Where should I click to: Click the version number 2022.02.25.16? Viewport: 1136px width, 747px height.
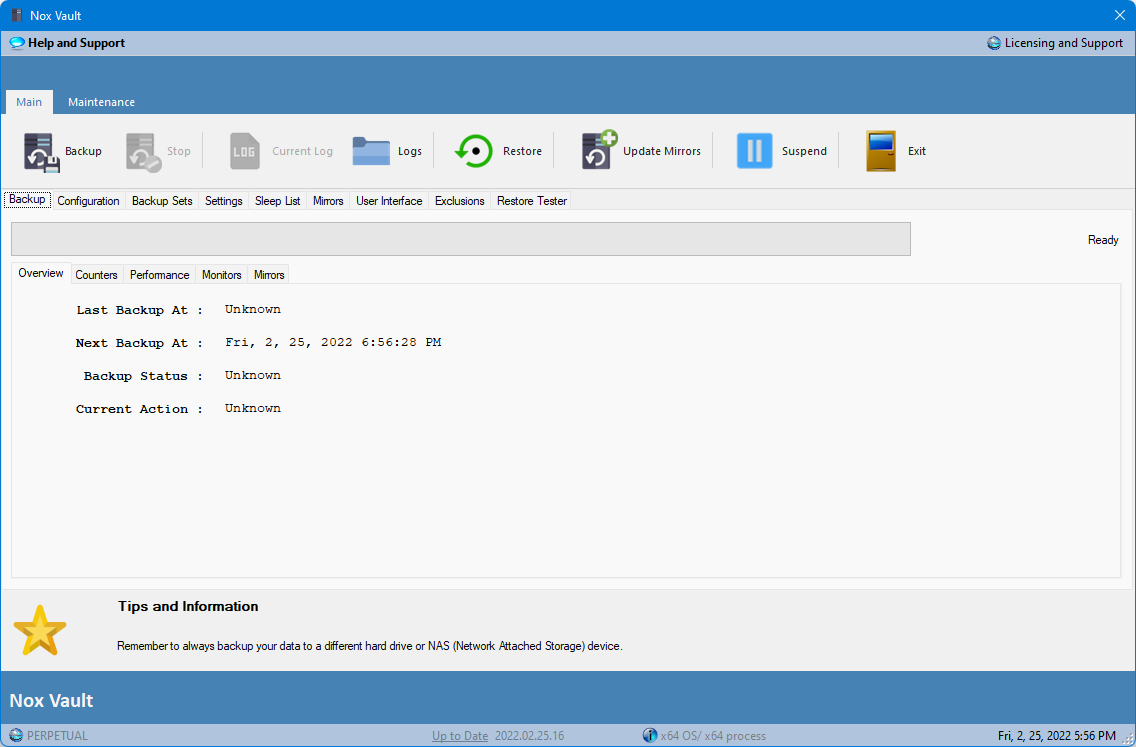(x=530, y=735)
